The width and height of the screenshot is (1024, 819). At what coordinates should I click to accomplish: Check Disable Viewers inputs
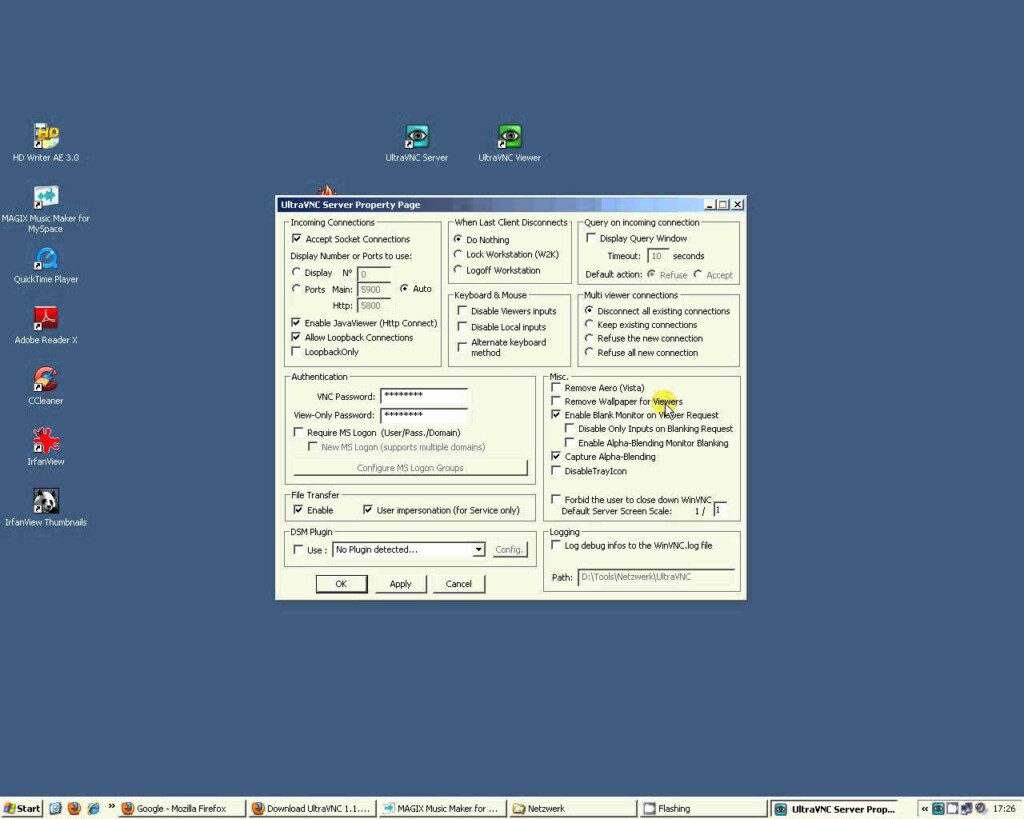(462, 311)
